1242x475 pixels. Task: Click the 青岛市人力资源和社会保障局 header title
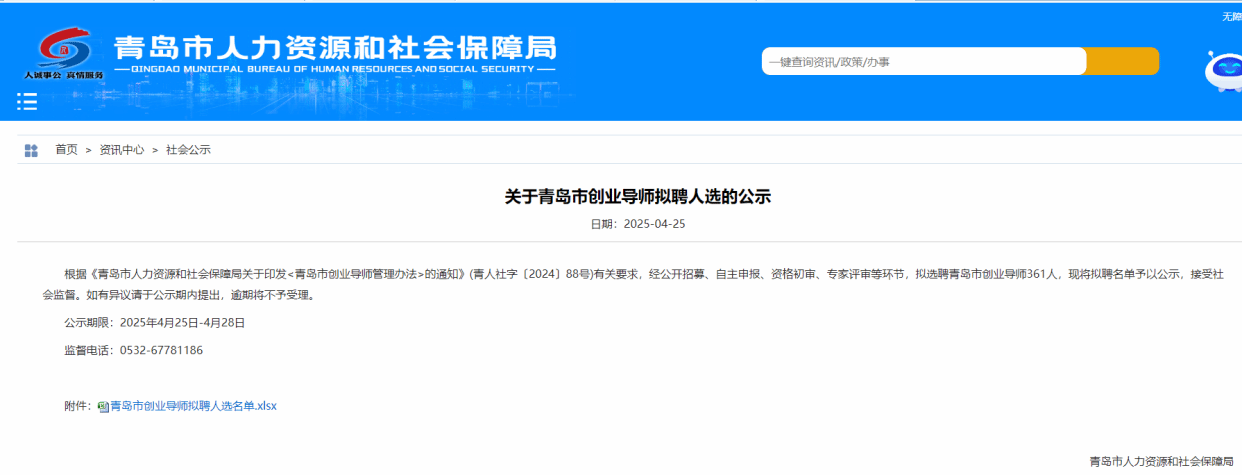pyautogui.click(x=334, y=47)
